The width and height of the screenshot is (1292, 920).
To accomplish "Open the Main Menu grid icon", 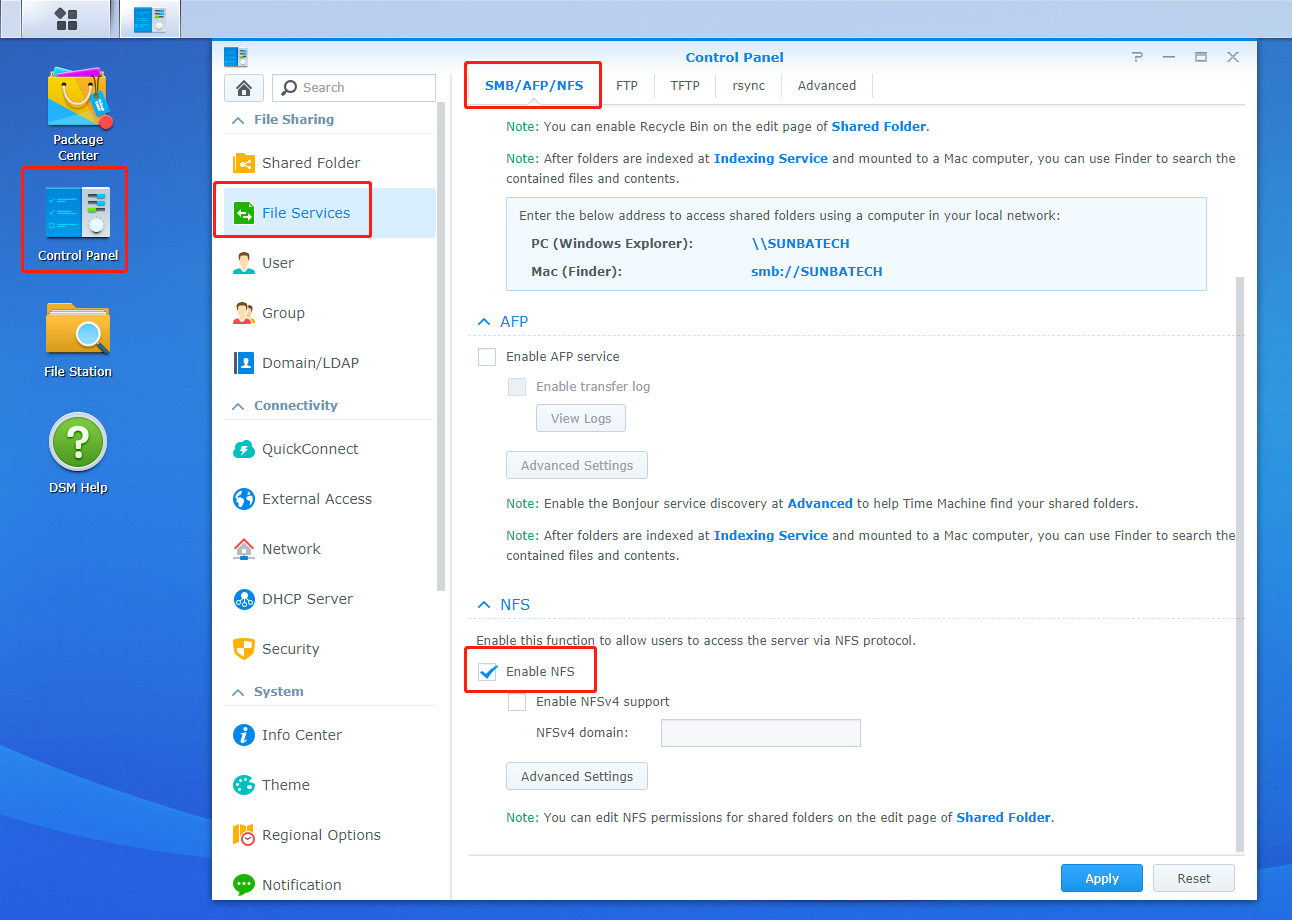I will click(66, 19).
